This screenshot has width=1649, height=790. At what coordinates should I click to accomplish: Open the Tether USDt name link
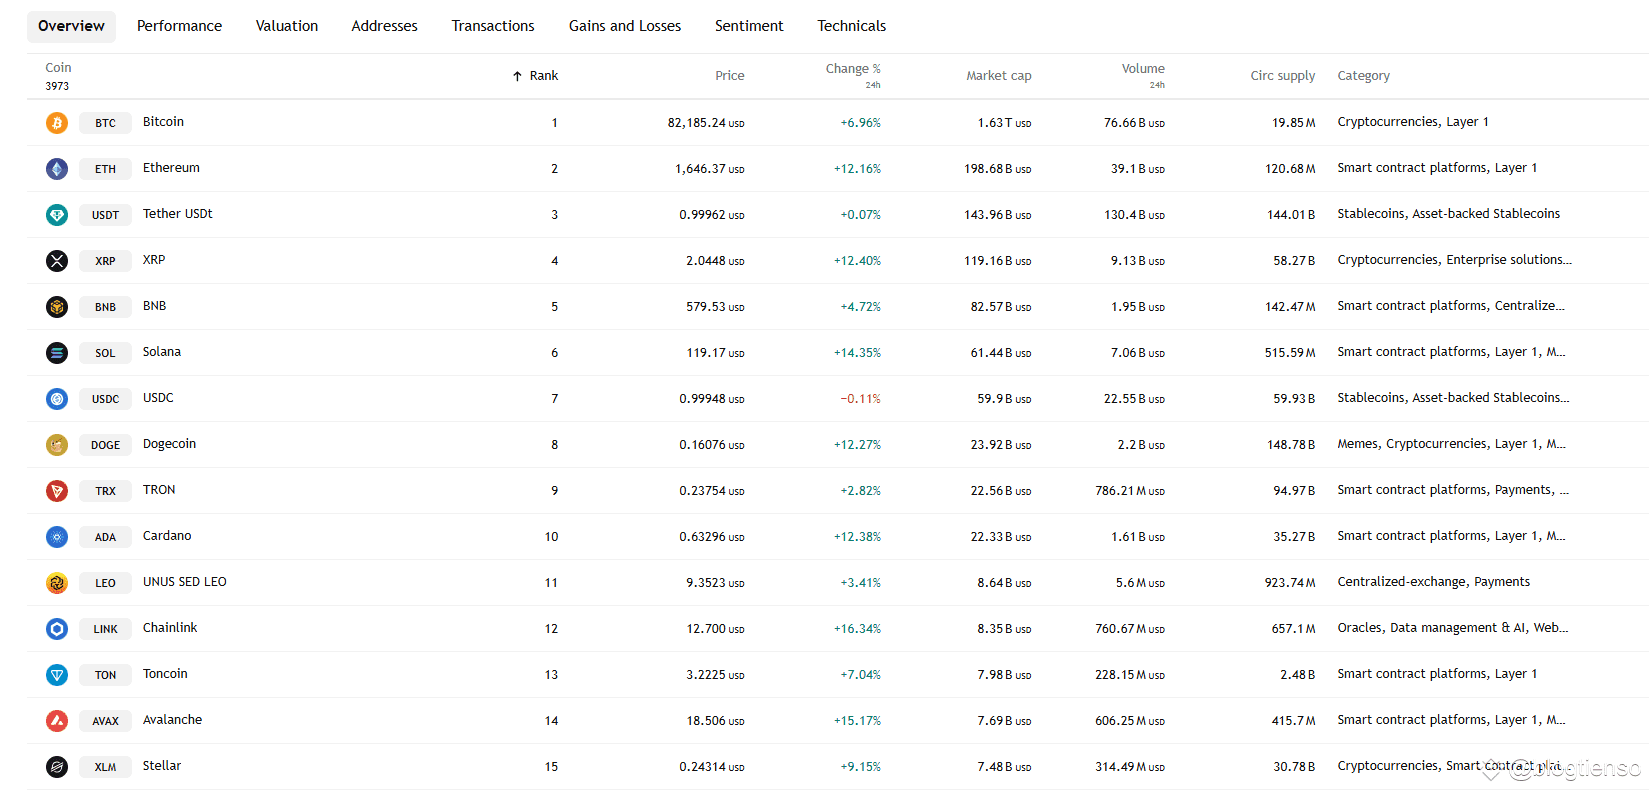click(x=177, y=214)
